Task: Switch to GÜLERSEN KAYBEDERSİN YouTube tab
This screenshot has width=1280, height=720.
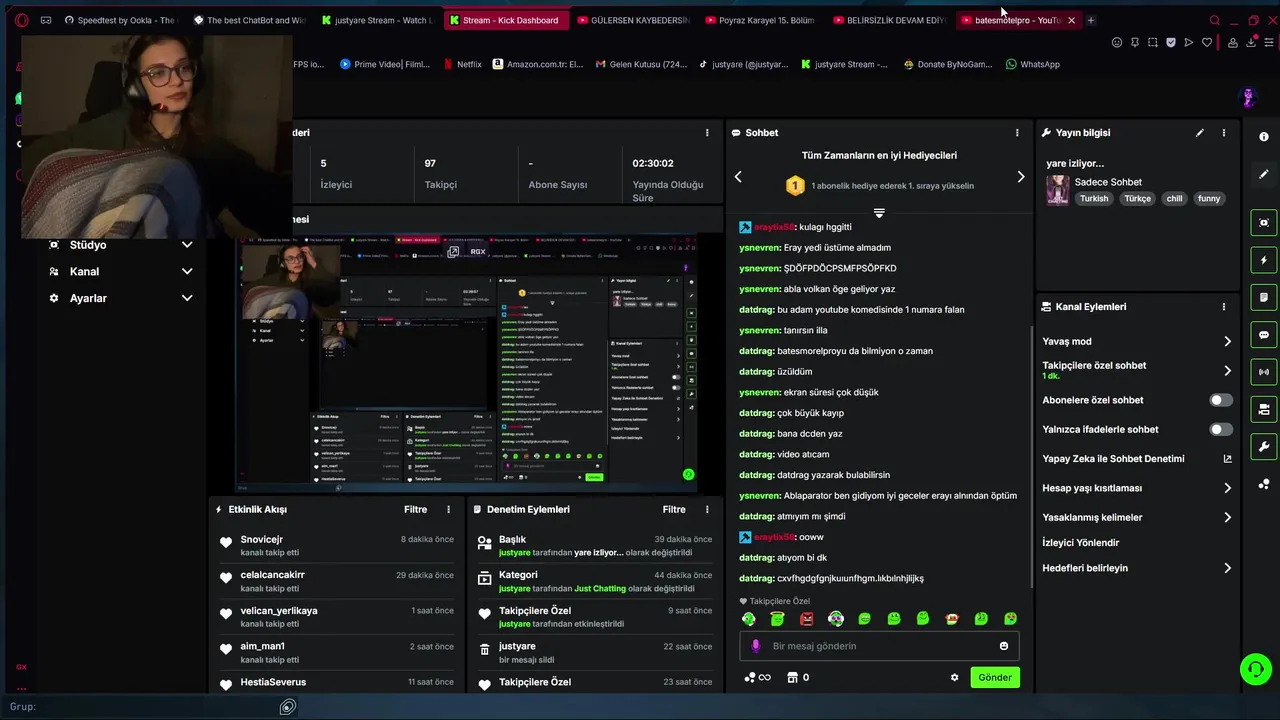Action: (x=633, y=20)
